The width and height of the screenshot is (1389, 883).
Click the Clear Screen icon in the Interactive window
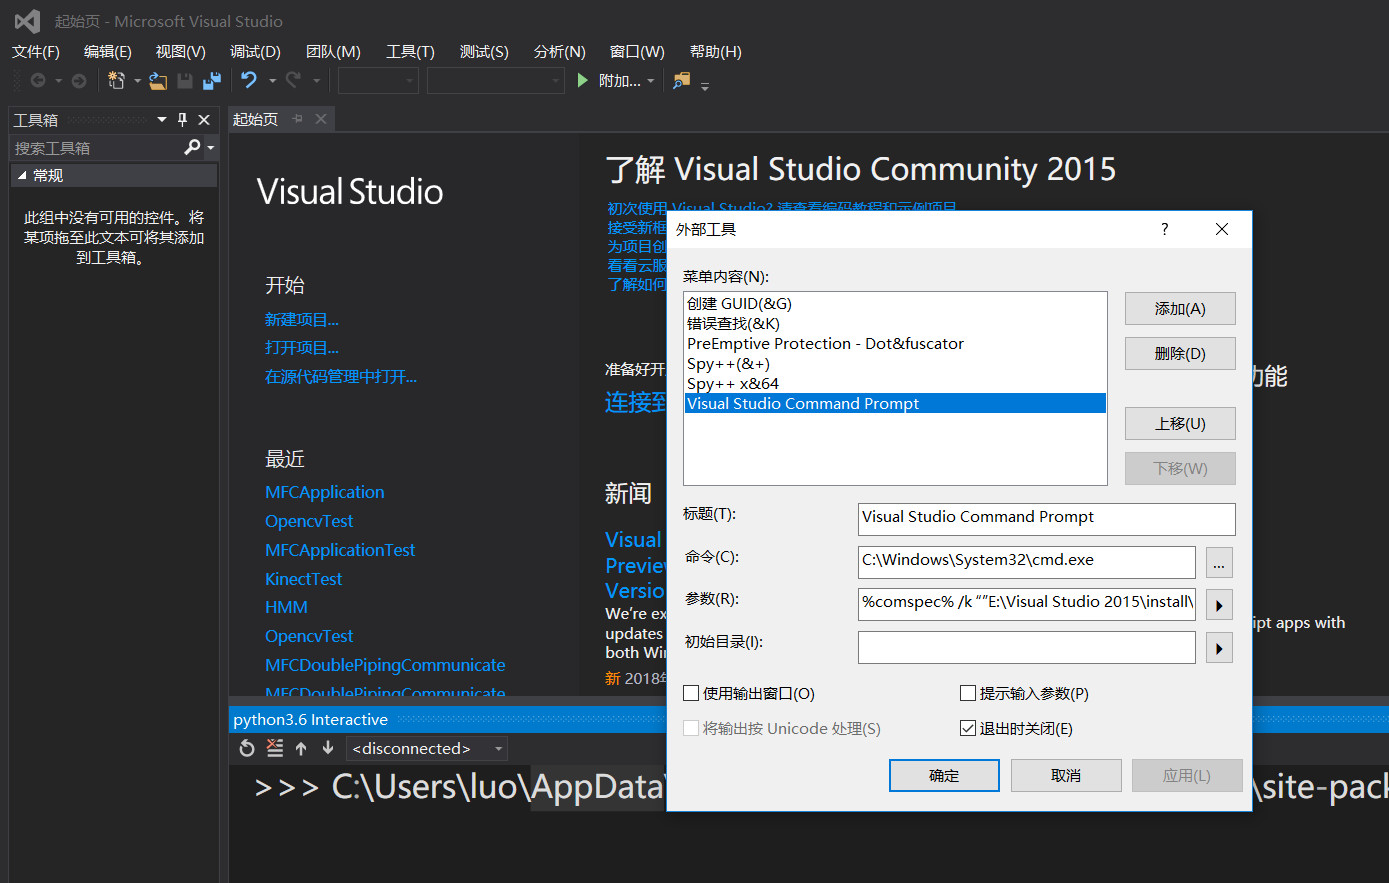tap(275, 748)
